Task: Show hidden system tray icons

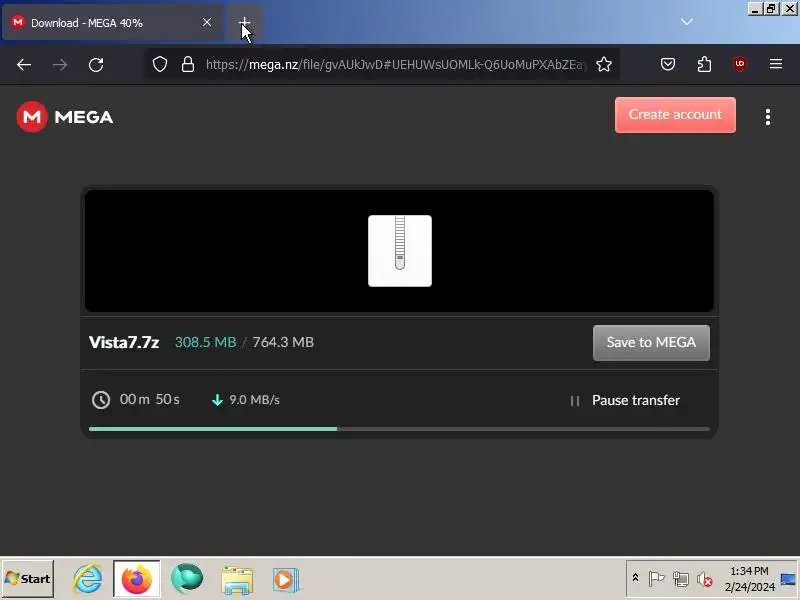Action: click(635, 578)
